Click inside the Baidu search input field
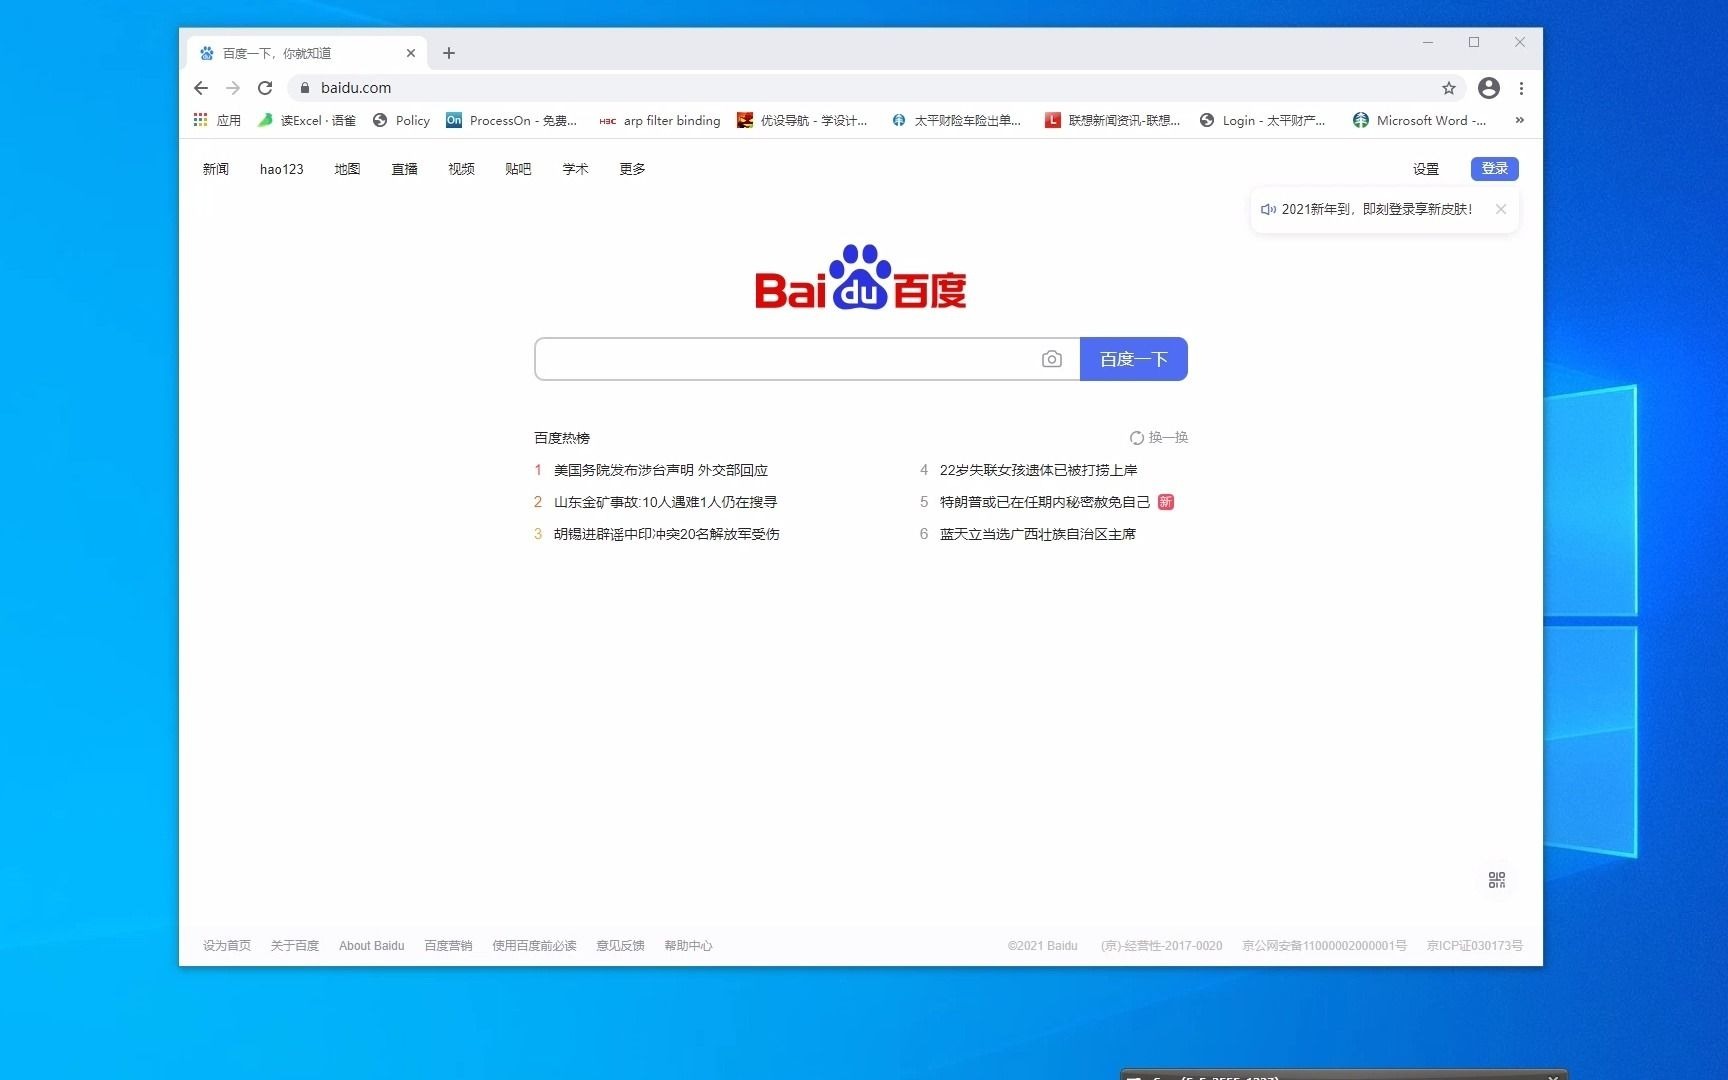The width and height of the screenshot is (1728, 1080). click(790, 358)
